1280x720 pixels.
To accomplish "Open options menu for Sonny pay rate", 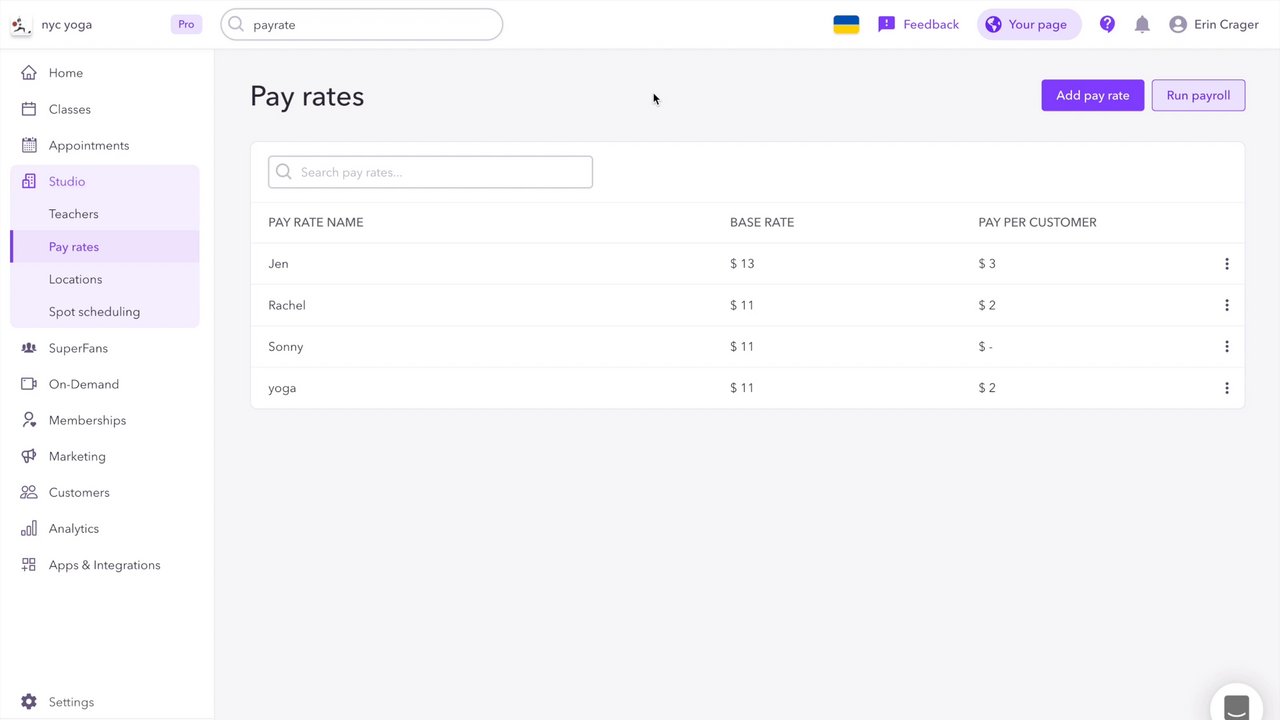I will (x=1227, y=347).
